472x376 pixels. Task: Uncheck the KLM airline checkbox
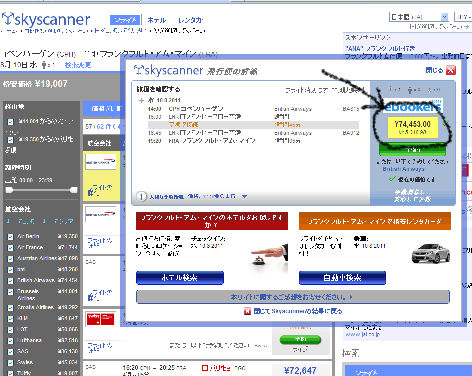point(10,319)
